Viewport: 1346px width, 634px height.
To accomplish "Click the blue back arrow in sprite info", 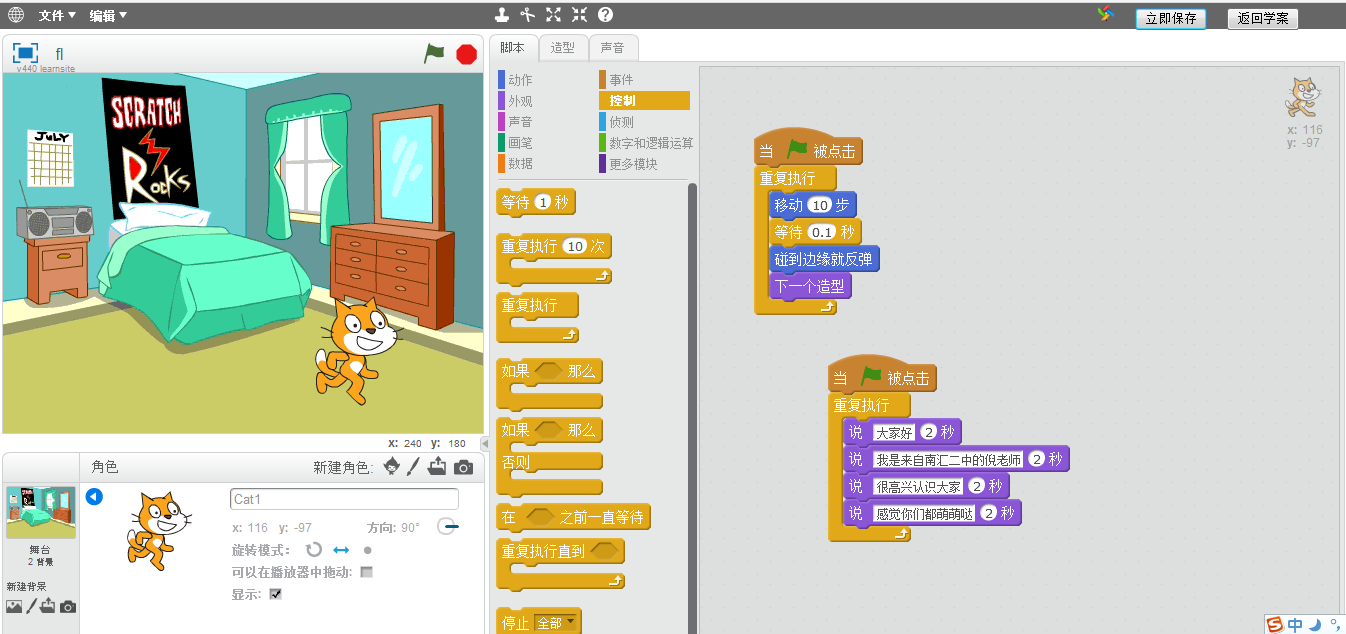I will click(94, 497).
